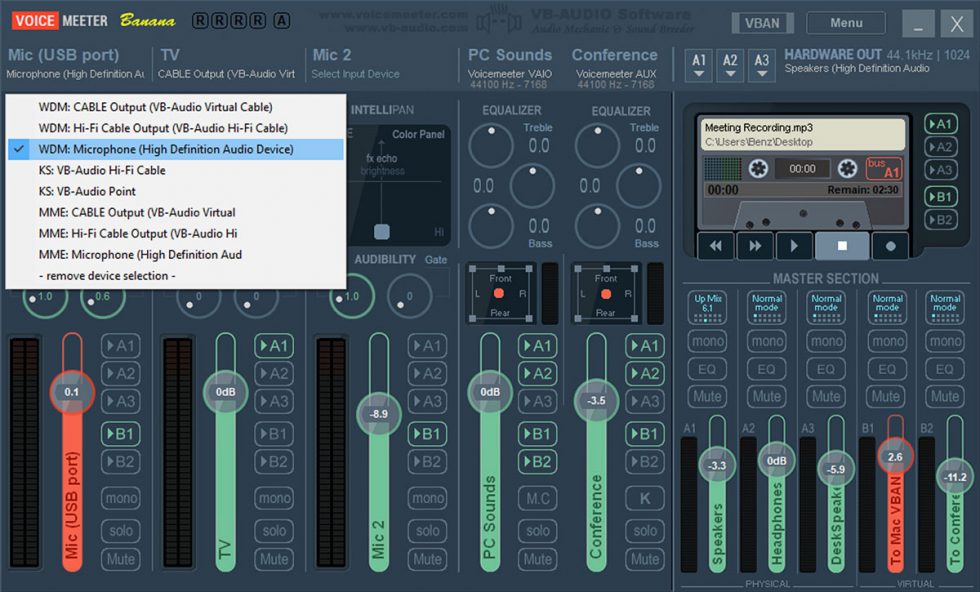This screenshot has height=592, width=980.
Task: Click the rewind icon on the recorder
Action: (715, 245)
